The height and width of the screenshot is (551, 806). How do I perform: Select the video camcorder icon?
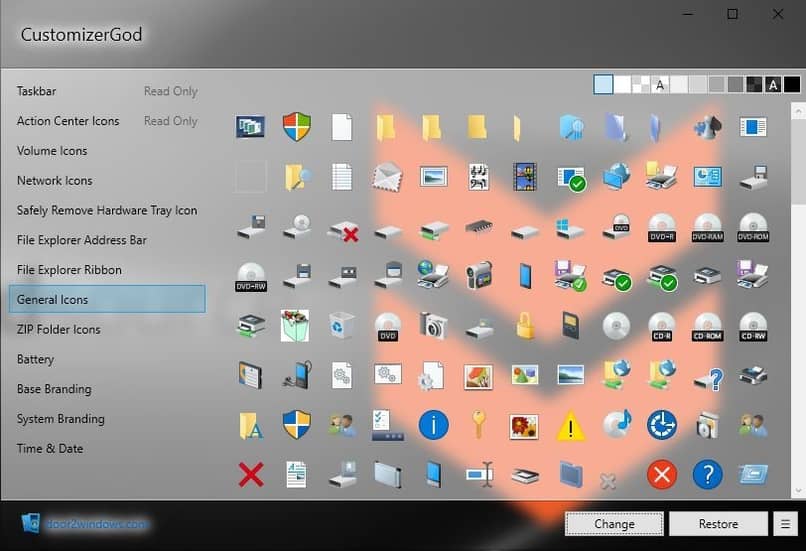pyautogui.click(x=479, y=275)
